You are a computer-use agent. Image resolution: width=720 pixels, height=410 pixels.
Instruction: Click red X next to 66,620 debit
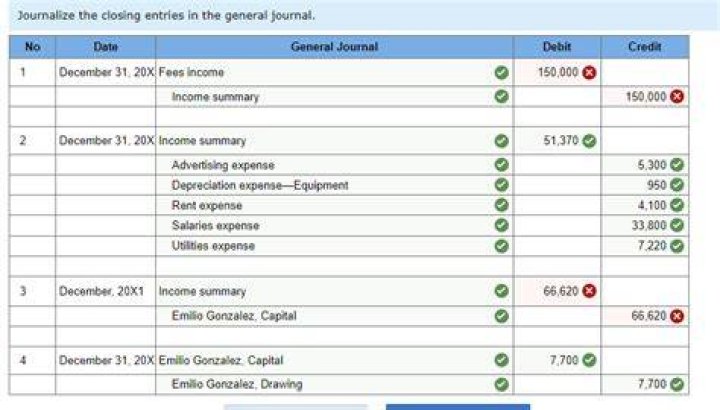point(589,291)
